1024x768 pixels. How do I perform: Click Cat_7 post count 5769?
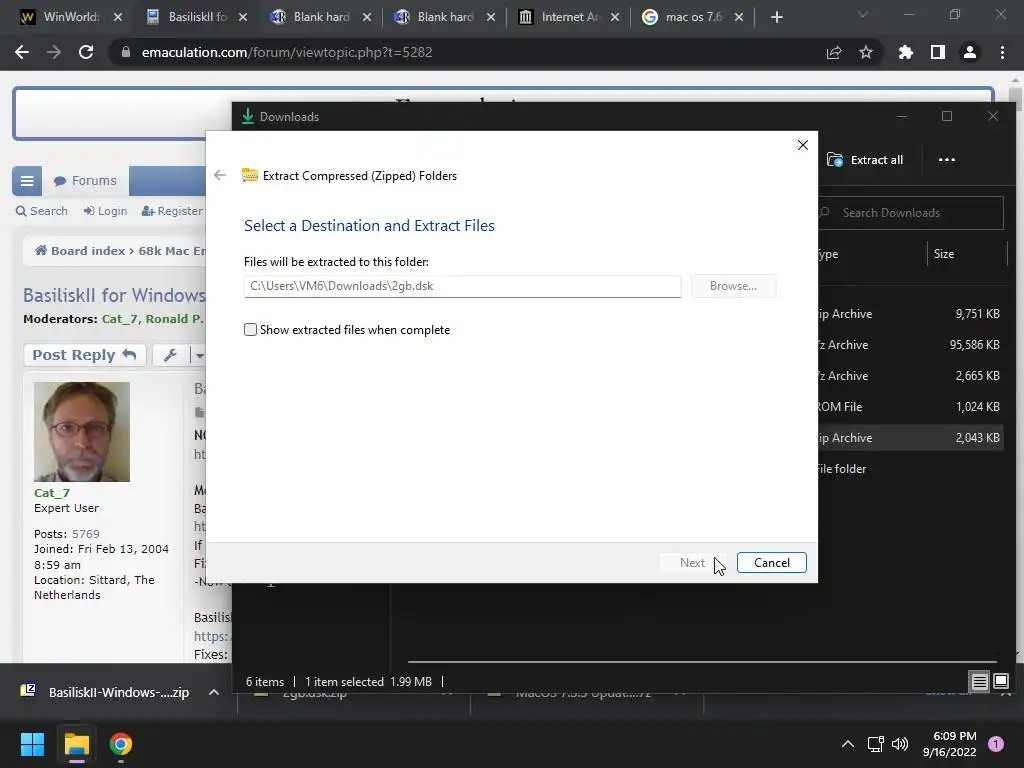click(x=86, y=534)
